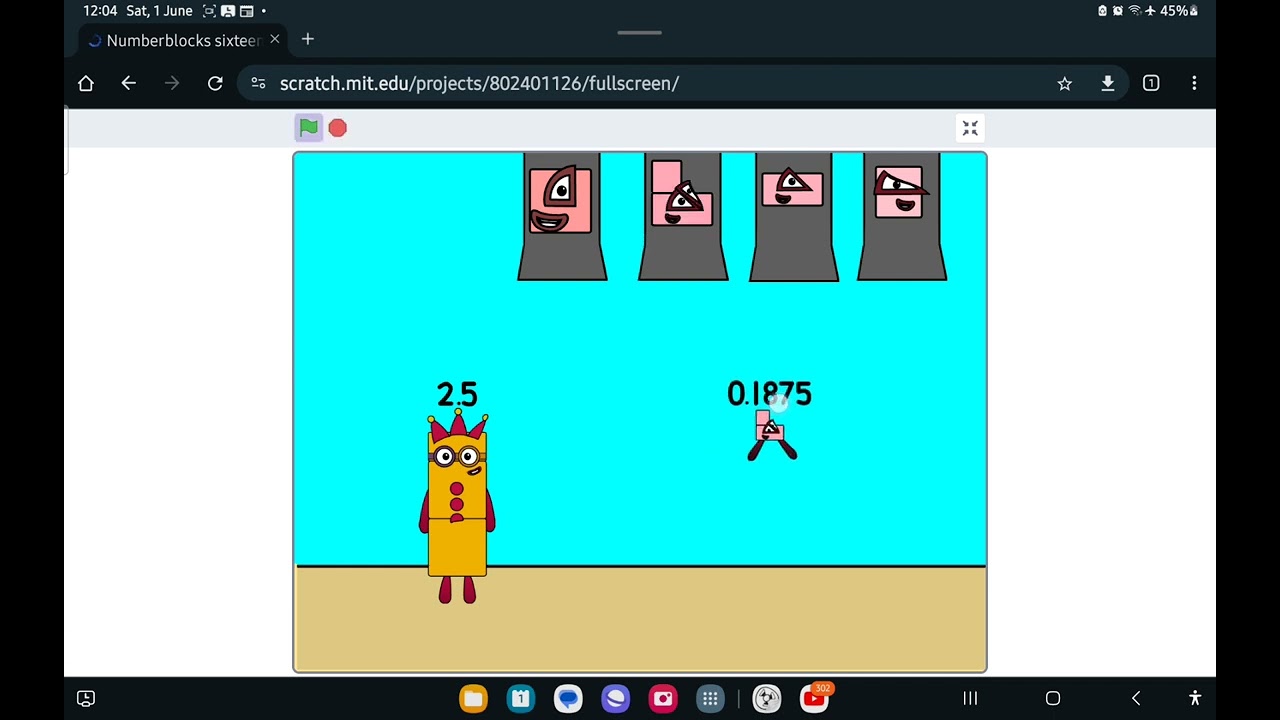Open the Chrome icon in taskbar
The height and width of the screenshot is (720, 1280).
[x=767, y=698]
